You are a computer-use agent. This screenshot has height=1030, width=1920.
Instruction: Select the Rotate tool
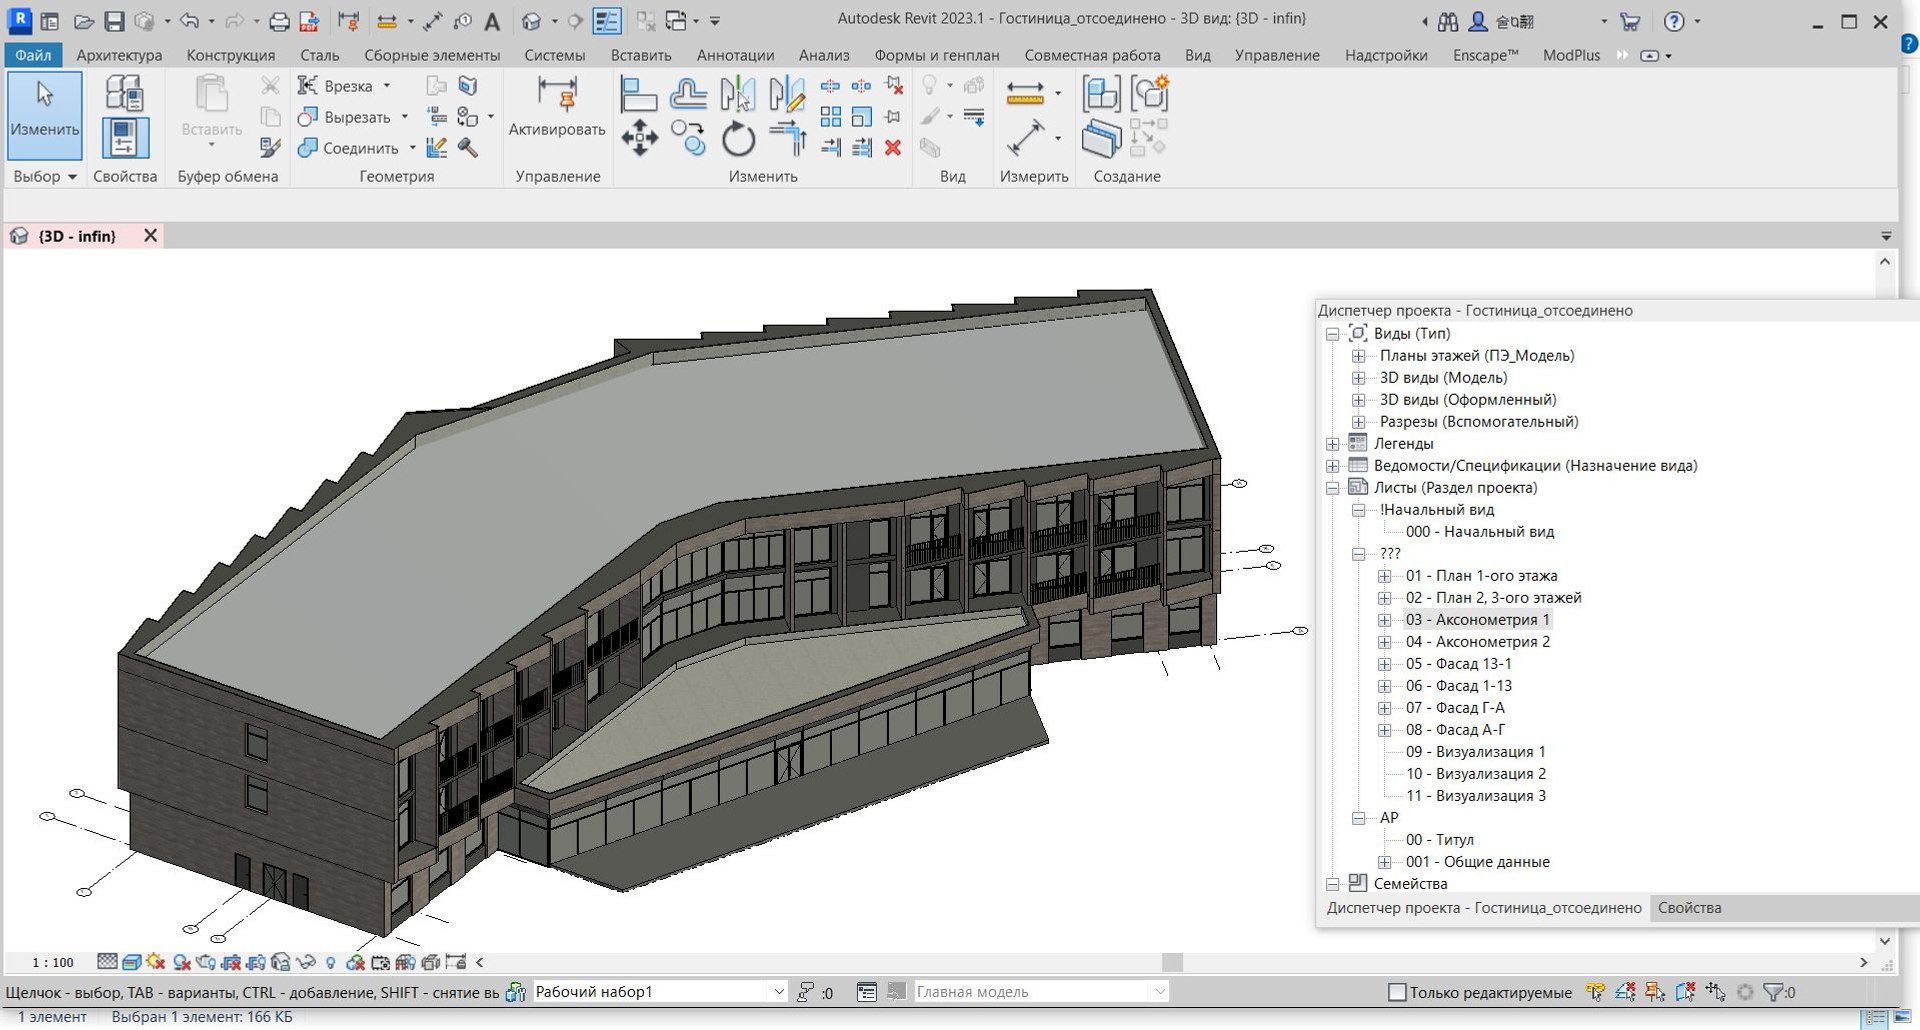point(738,138)
